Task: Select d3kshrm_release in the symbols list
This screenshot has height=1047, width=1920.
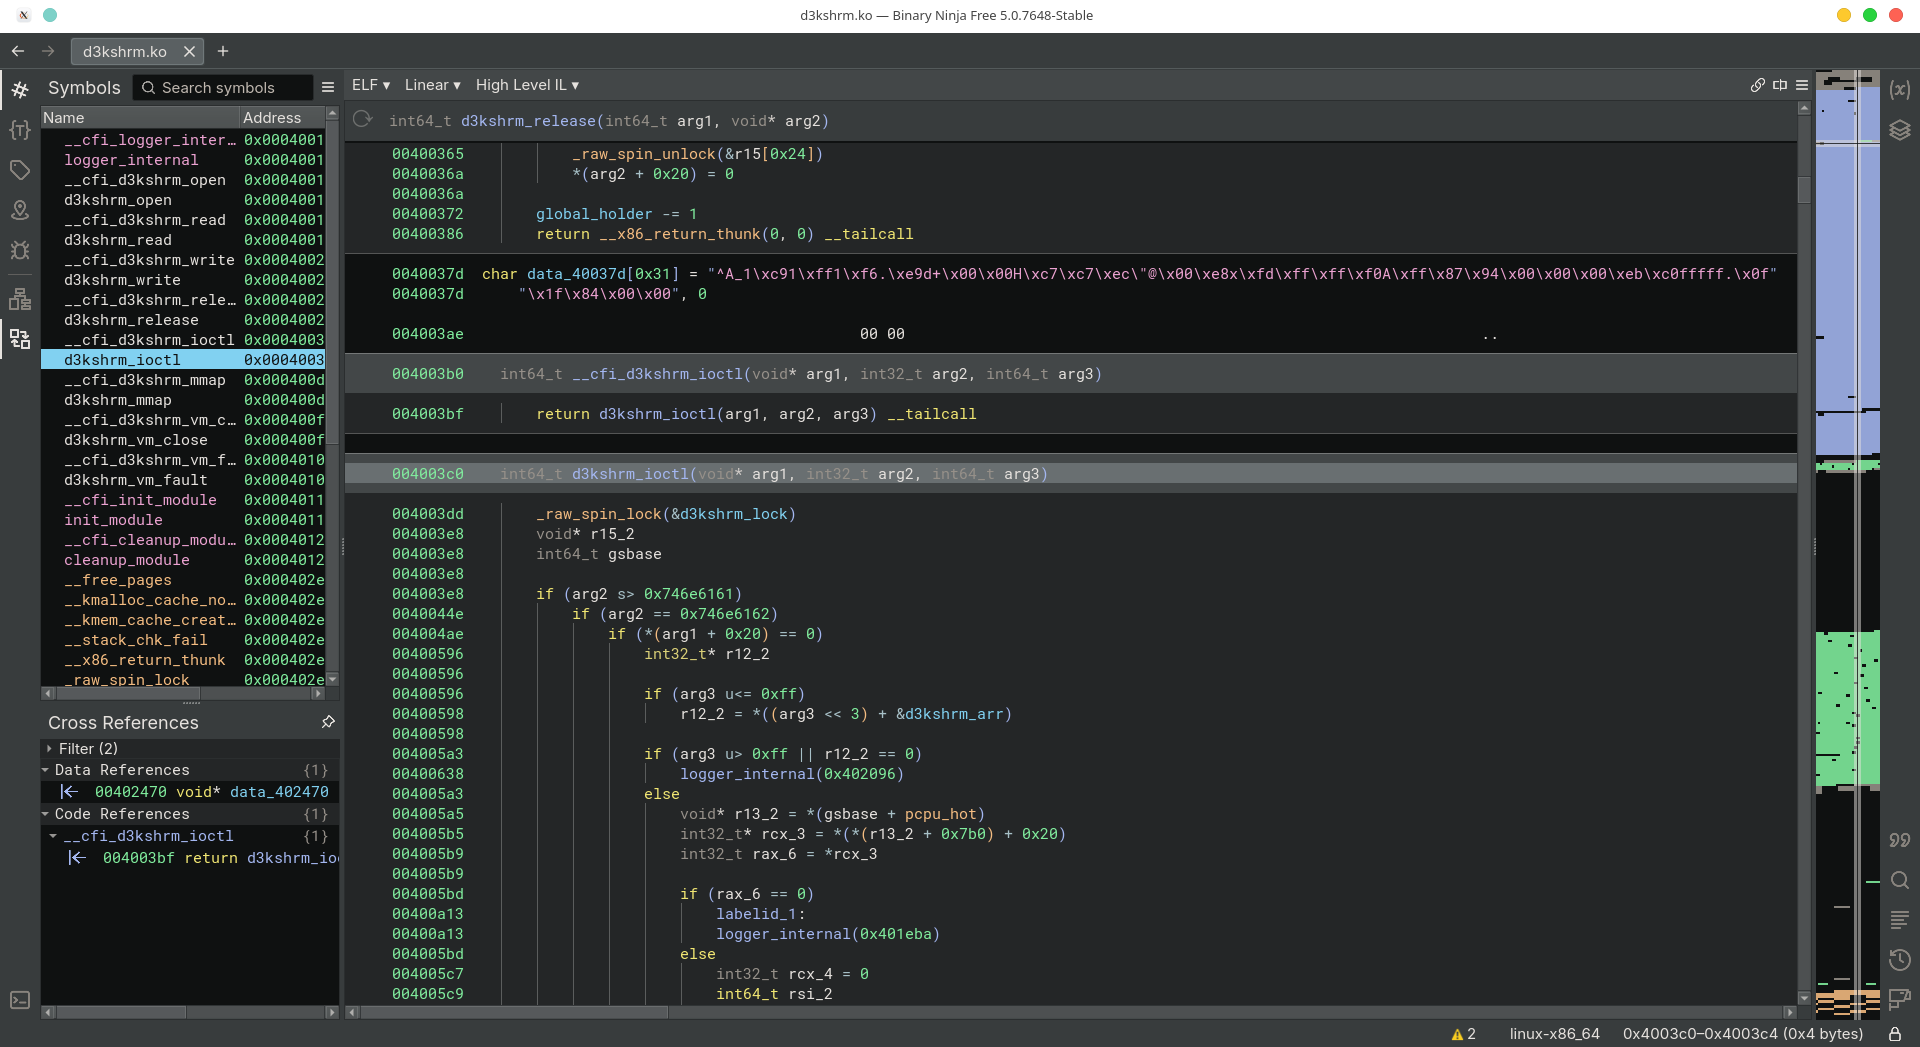Action: point(183,320)
